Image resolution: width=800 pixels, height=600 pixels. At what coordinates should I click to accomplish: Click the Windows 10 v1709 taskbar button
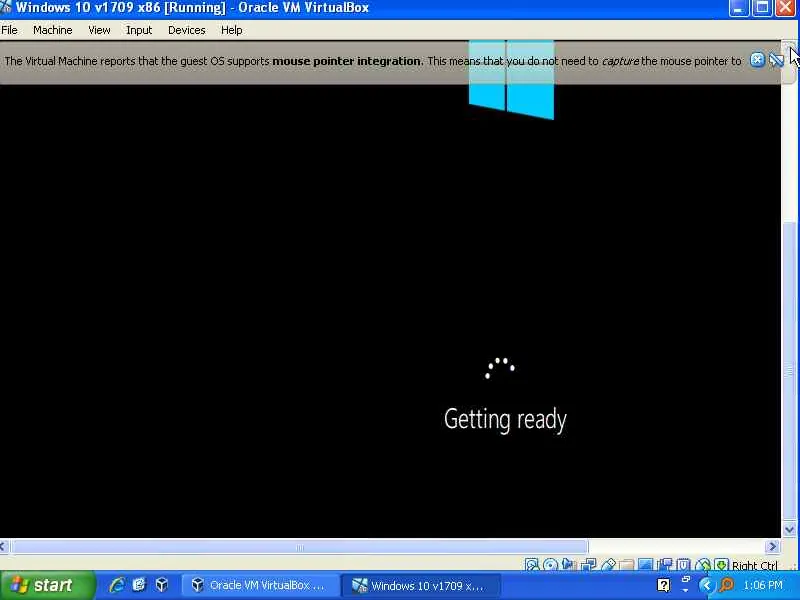point(420,585)
